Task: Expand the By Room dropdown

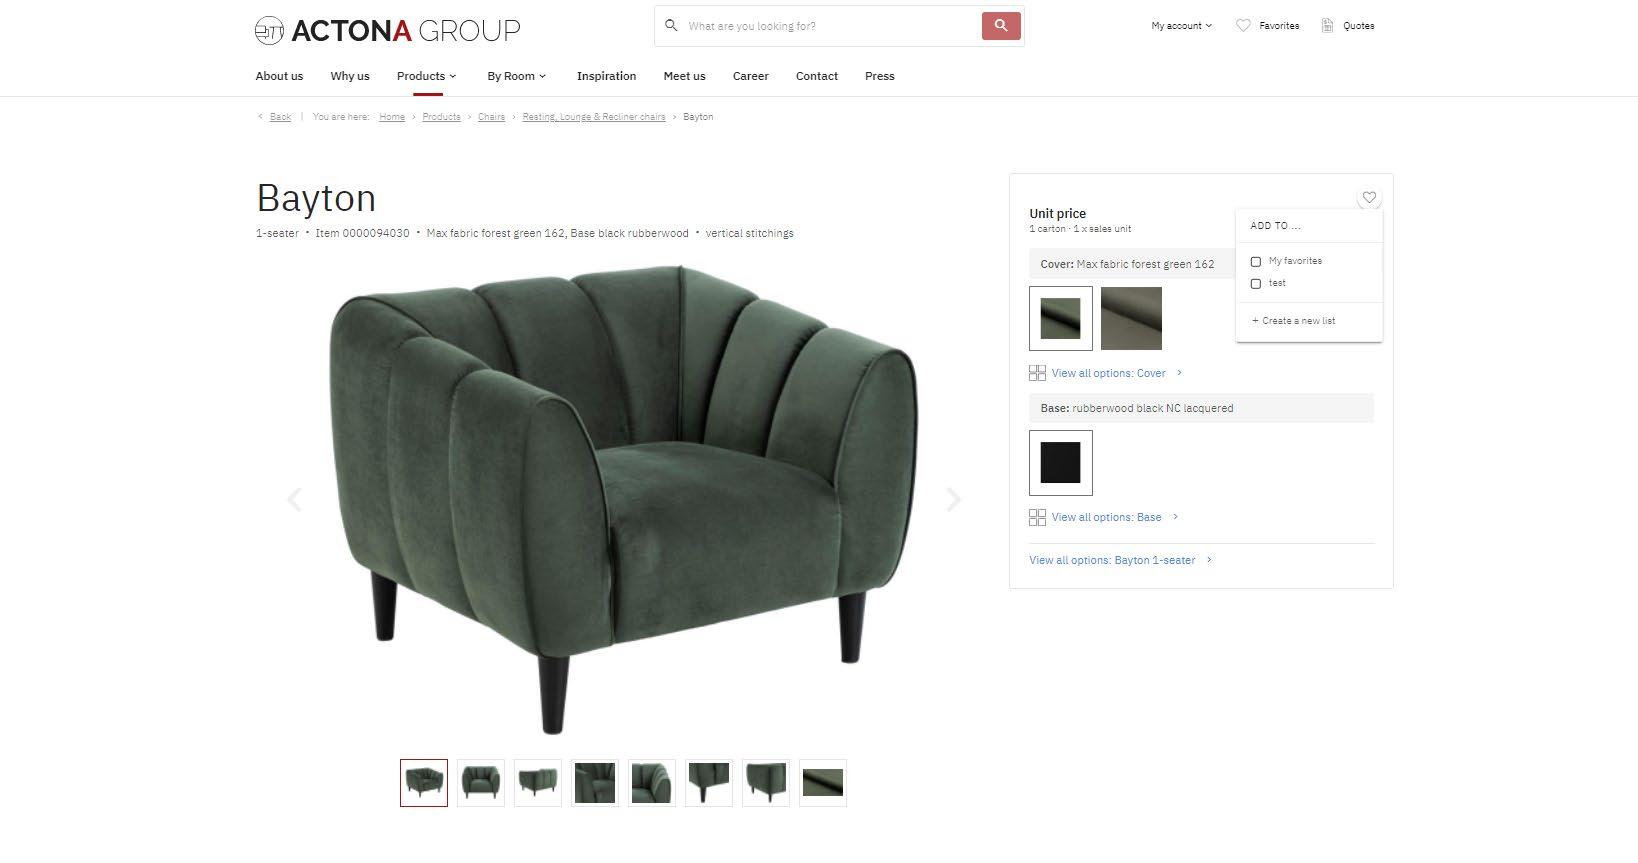Action: tap(516, 76)
